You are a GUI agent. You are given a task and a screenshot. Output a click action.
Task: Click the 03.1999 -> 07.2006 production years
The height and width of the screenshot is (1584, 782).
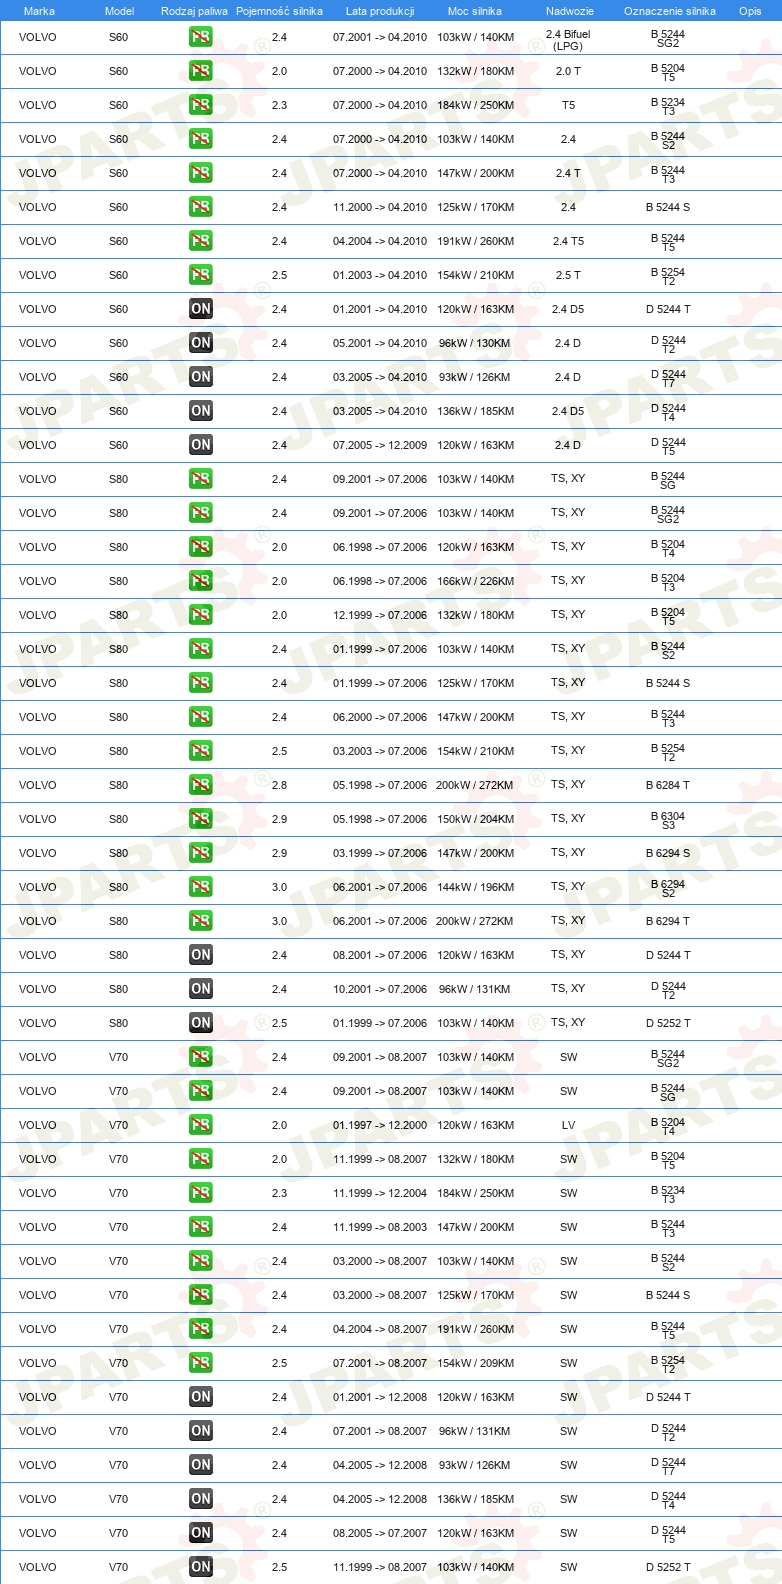click(x=380, y=853)
